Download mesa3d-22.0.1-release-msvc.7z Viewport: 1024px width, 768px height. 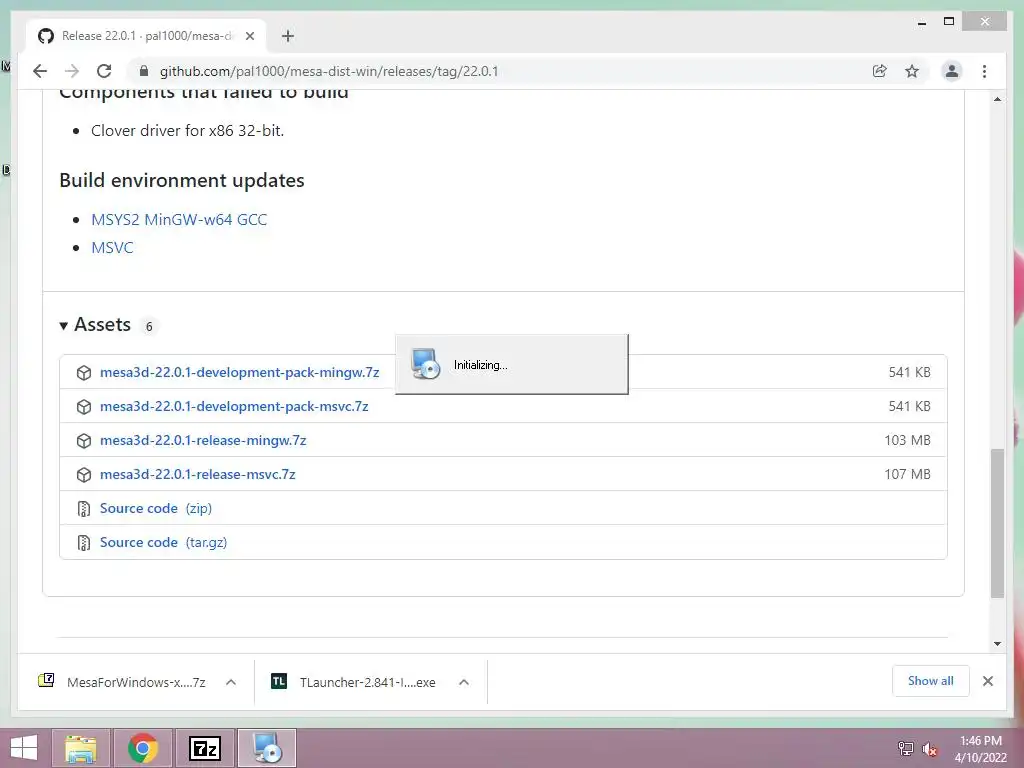[x=197, y=474]
